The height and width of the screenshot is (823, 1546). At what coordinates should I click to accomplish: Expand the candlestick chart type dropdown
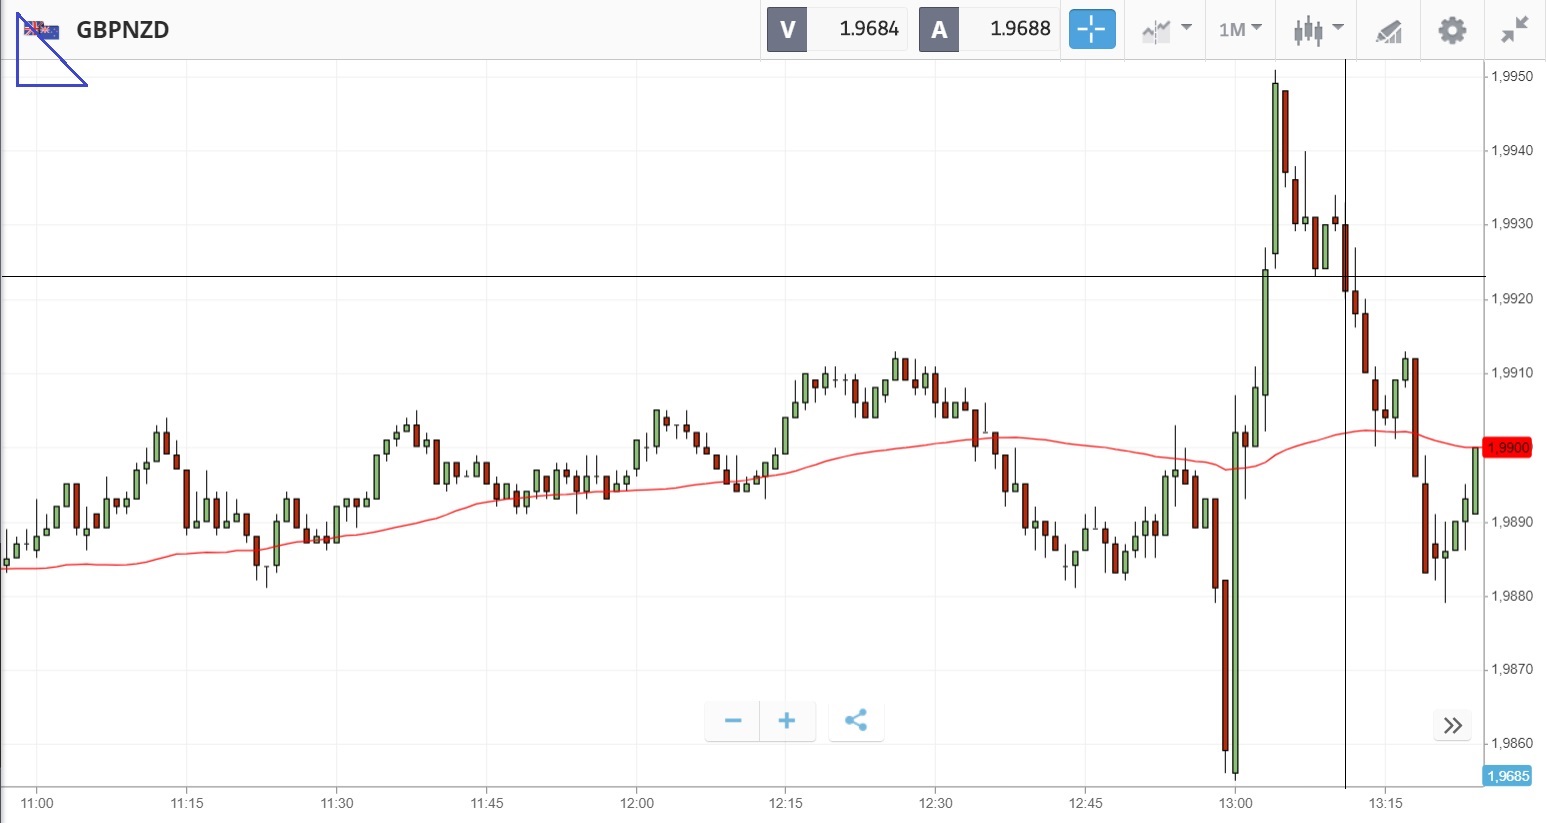tap(1318, 30)
